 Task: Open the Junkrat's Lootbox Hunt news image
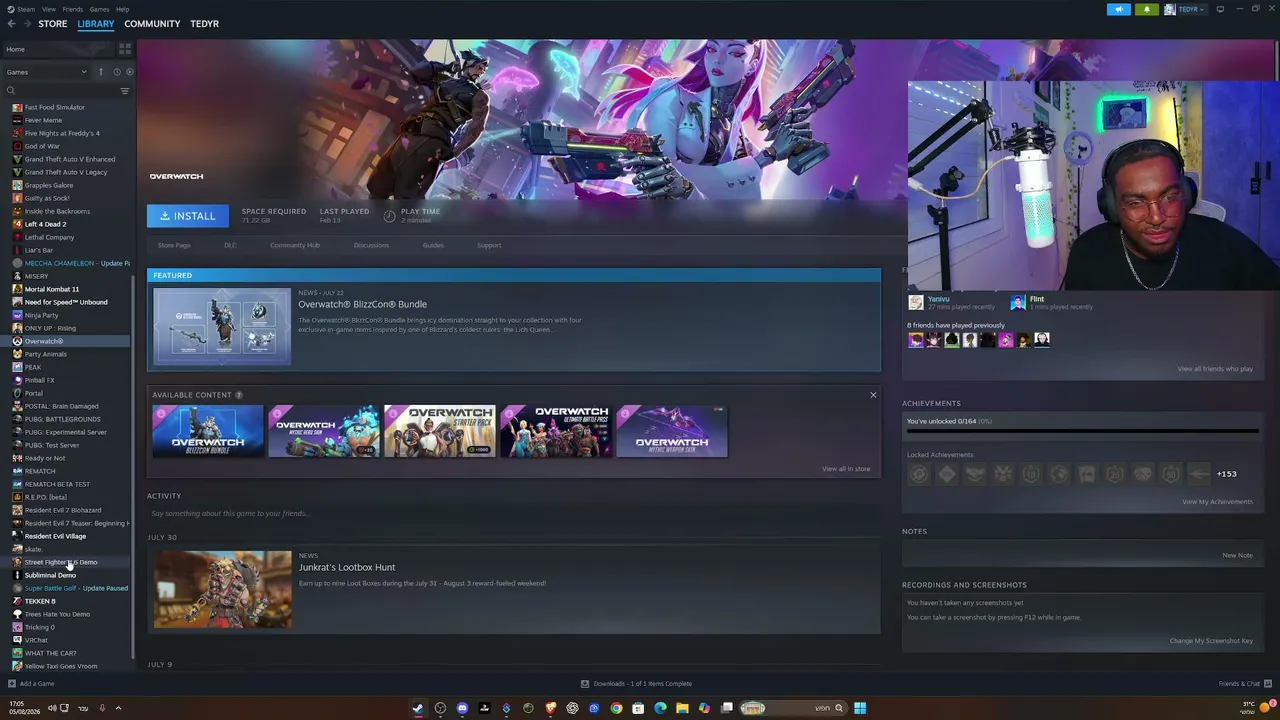[x=222, y=590]
